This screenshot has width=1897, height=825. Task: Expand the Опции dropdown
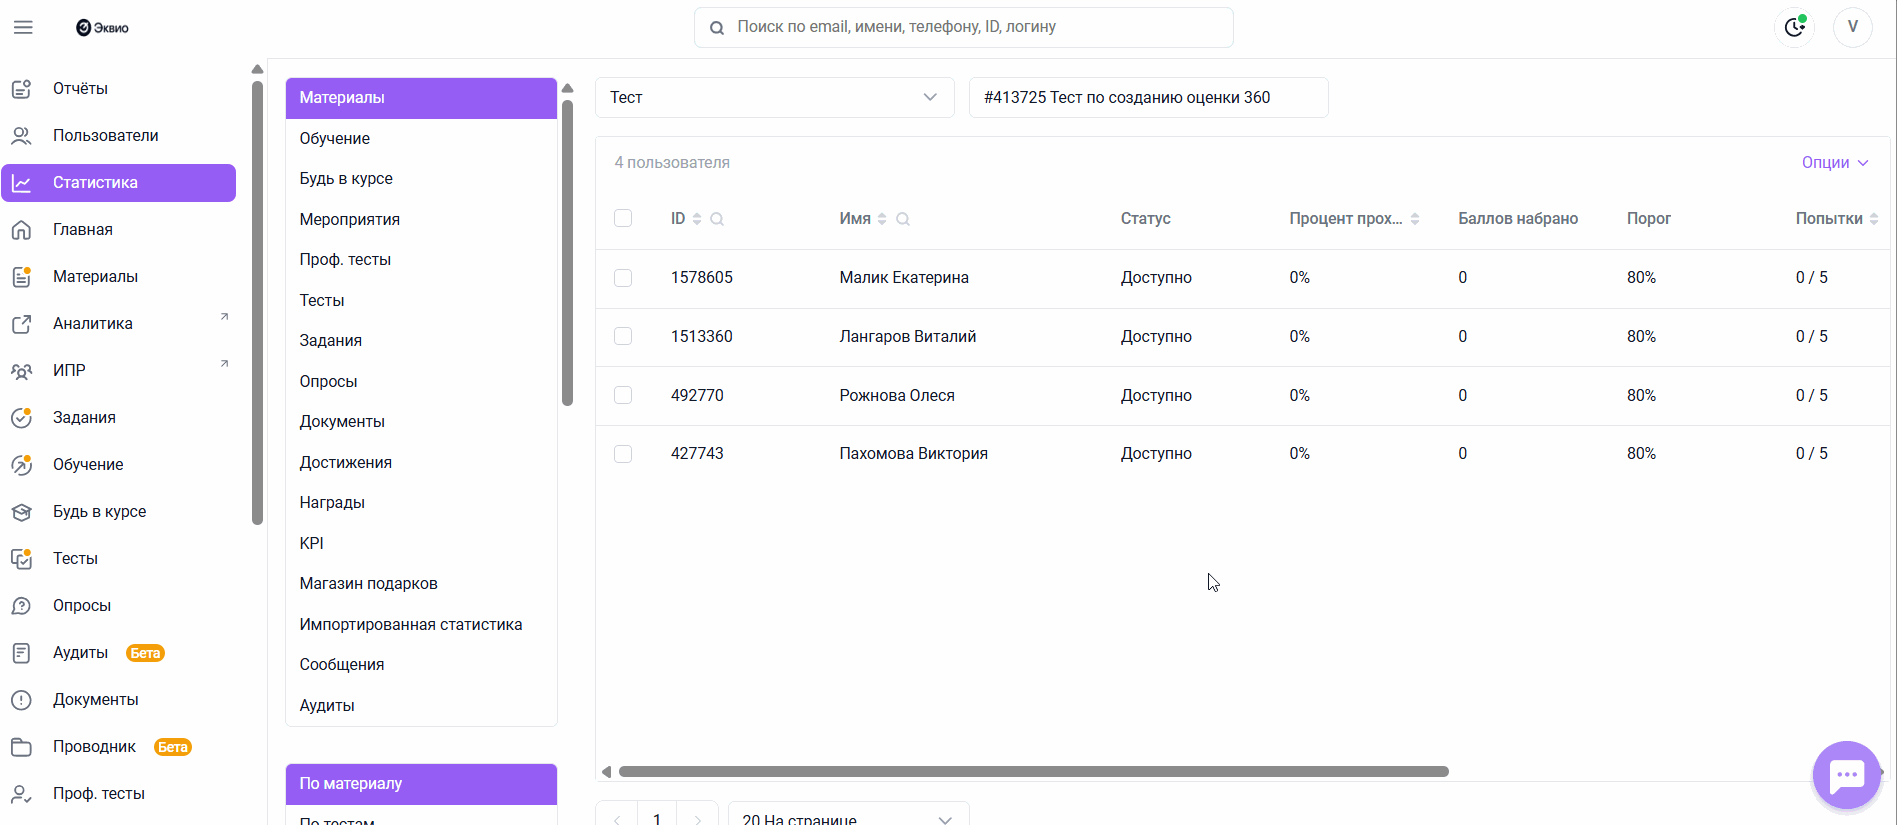pyautogui.click(x=1835, y=162)
